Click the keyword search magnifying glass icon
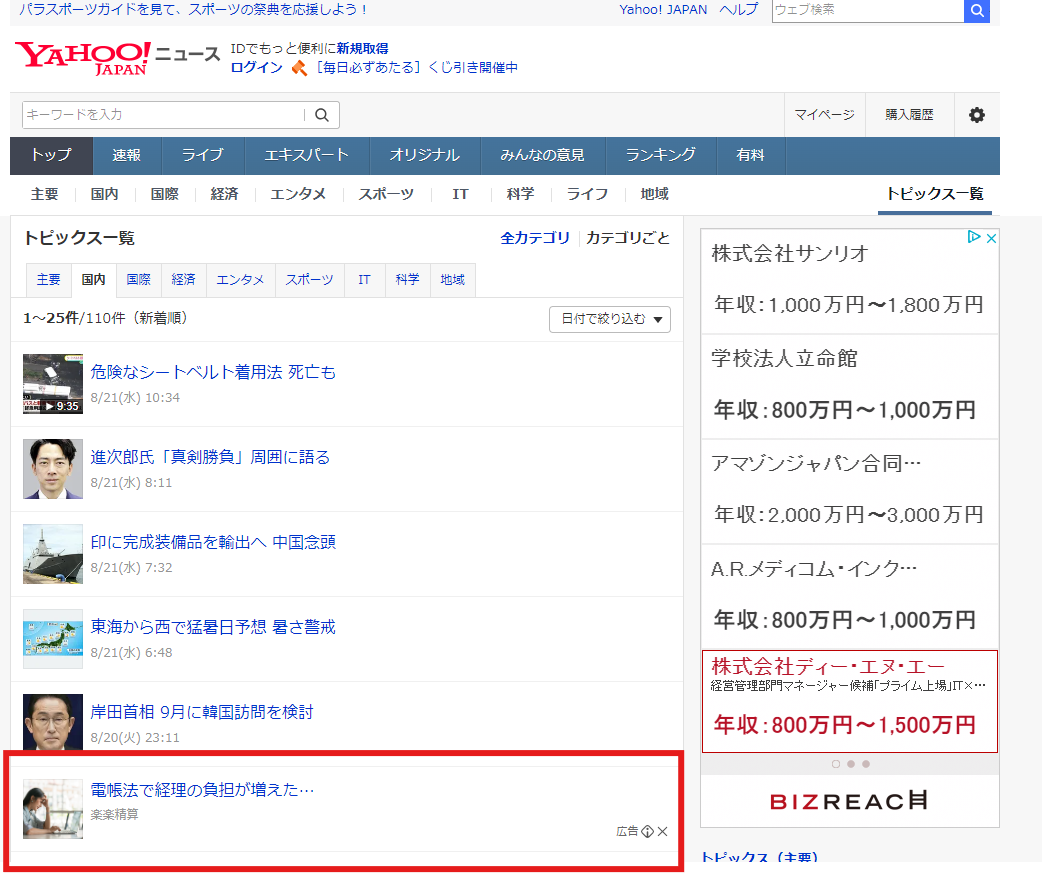 pyautogui.click(x=321, y=115)
